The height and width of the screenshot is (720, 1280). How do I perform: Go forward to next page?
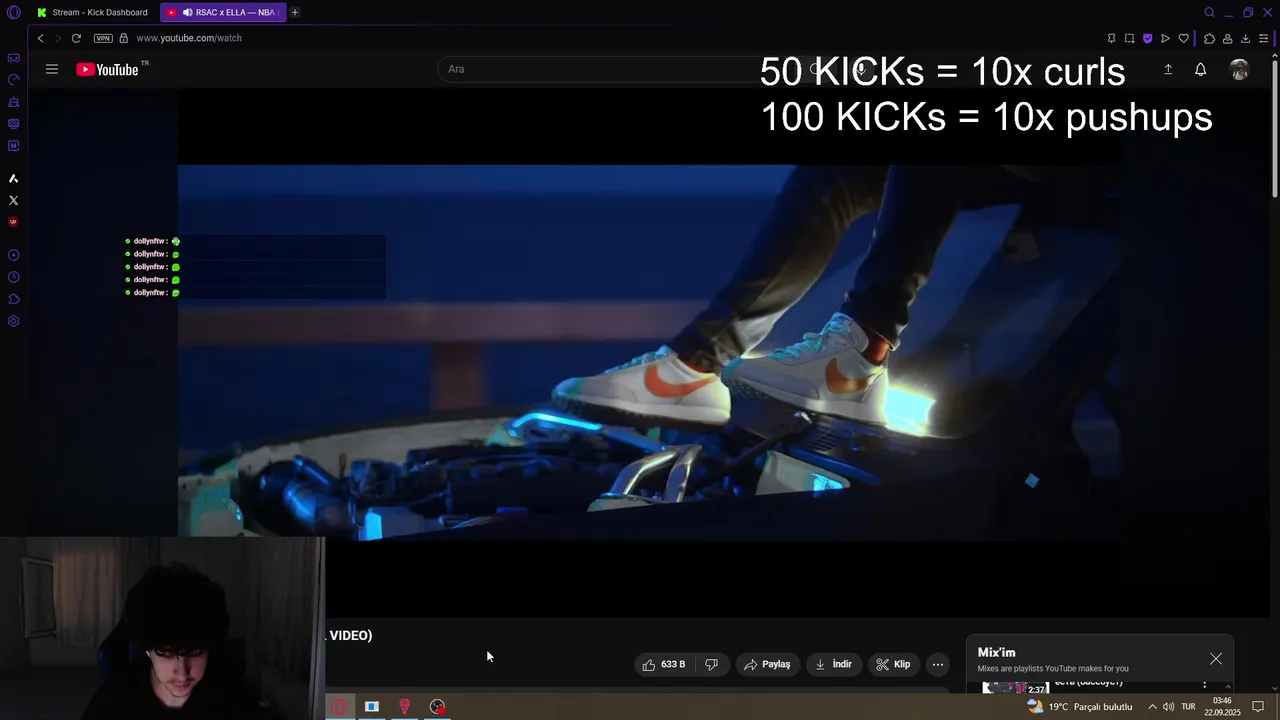tap(57, 38)
